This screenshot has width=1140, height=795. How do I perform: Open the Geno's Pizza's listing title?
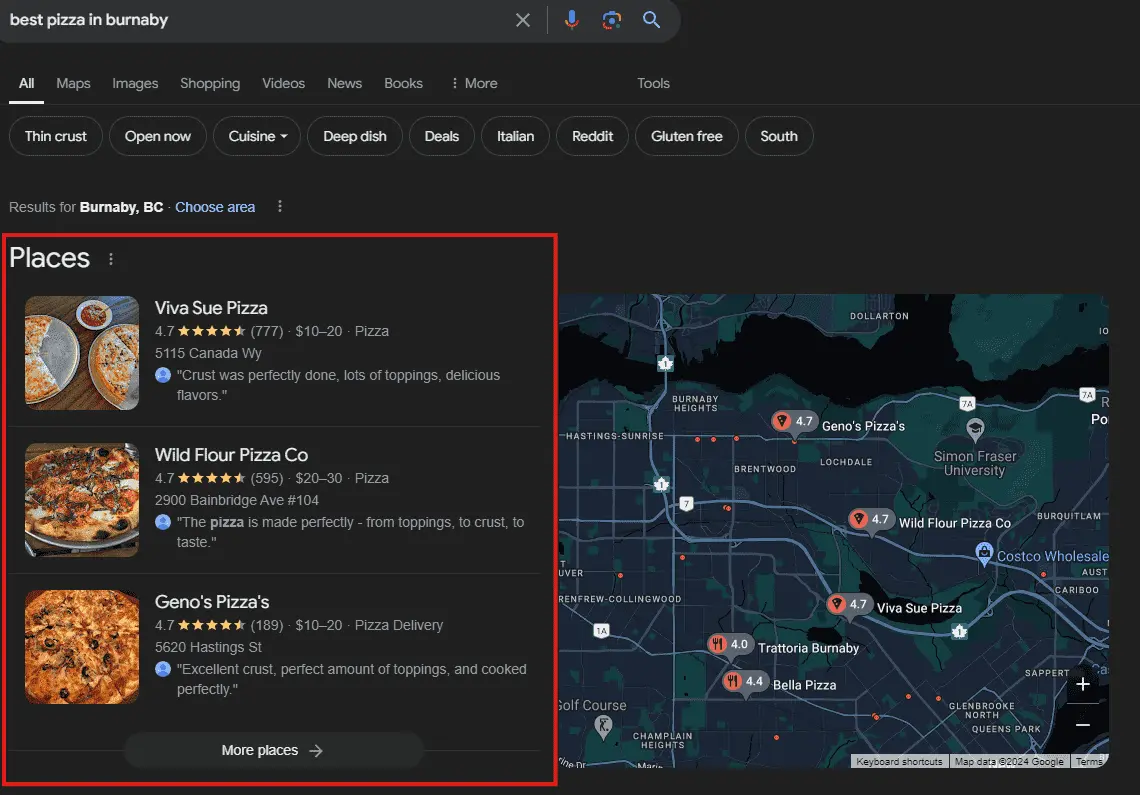[212, 602]
